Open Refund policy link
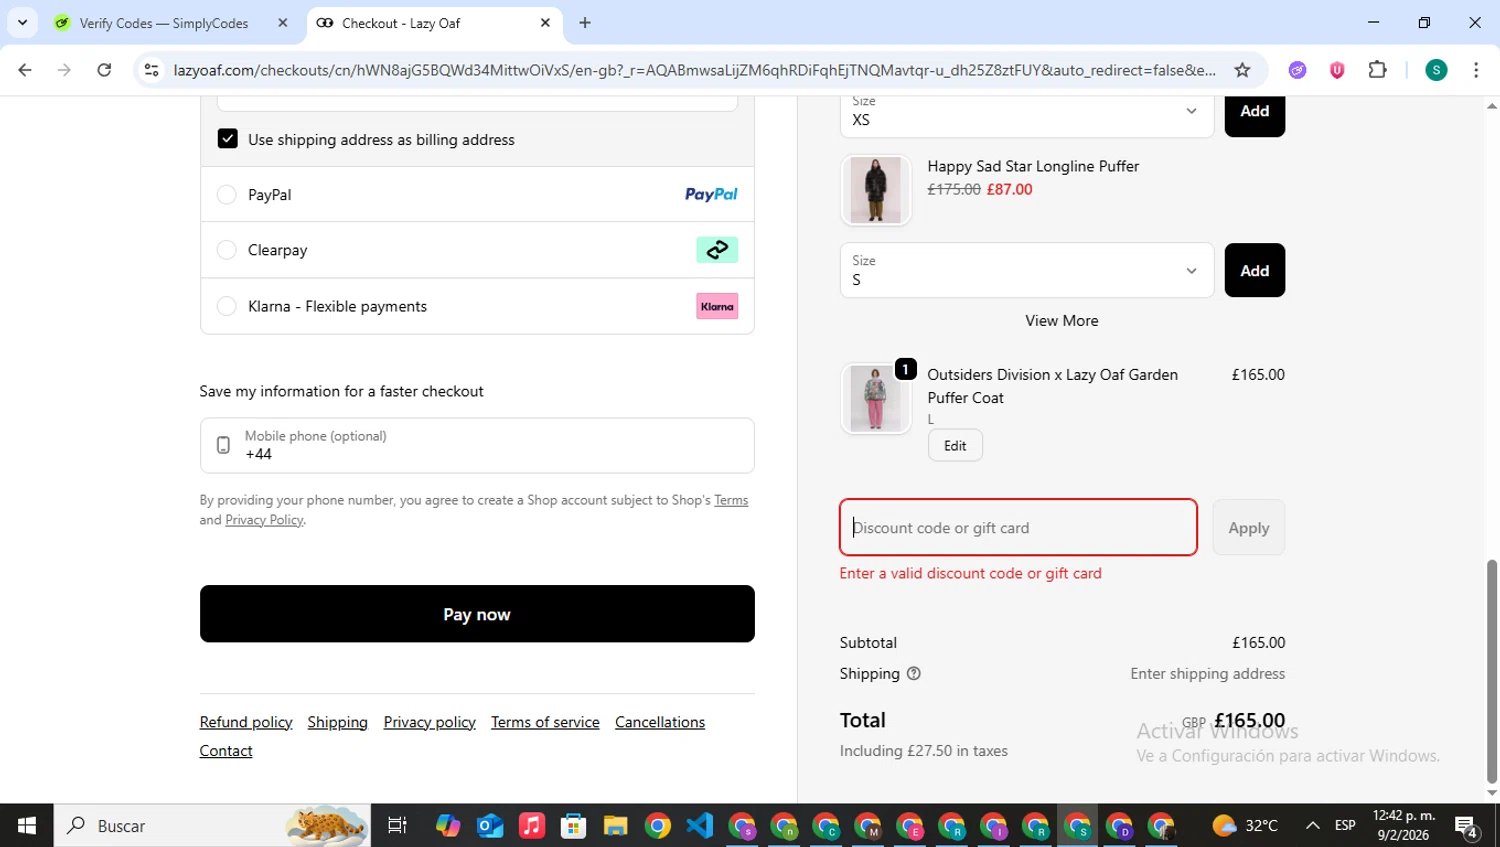The height and width of the screenshot is (847, 1500). click(246, 722)
